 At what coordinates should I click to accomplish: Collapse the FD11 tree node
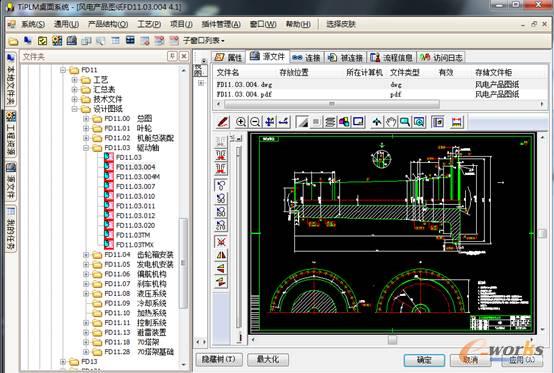pyautogui.click(x=63, y=70)
